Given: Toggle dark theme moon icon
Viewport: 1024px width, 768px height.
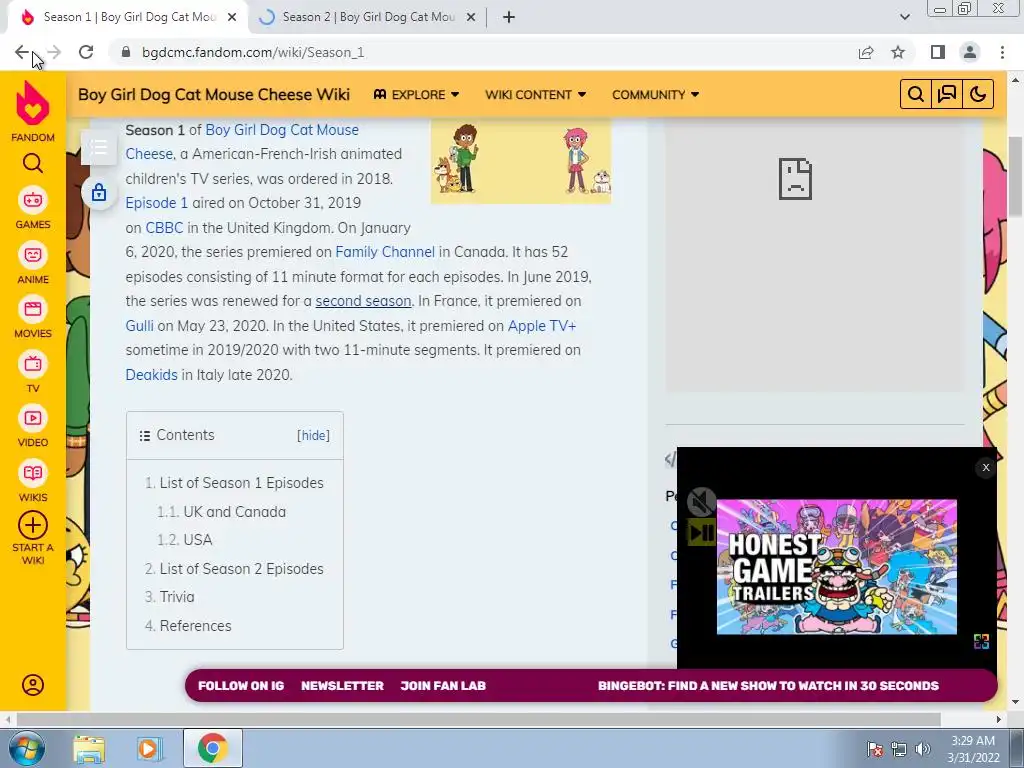Looking at the screenshot, I should (978, 95).
